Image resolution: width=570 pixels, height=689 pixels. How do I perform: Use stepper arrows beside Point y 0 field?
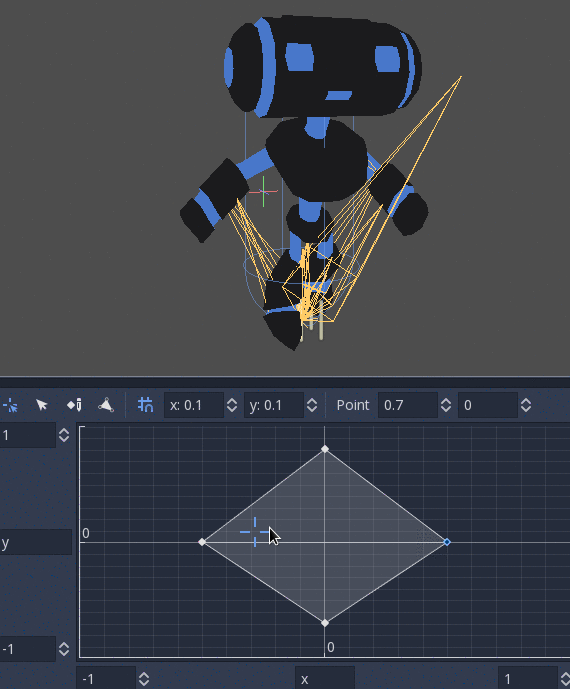tap(526, 405)
